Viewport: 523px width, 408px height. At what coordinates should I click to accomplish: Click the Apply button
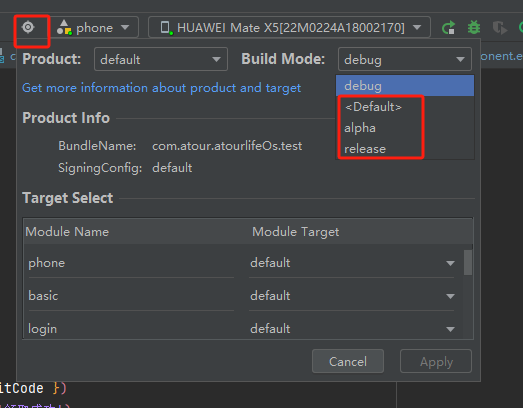tap(436, 361)
